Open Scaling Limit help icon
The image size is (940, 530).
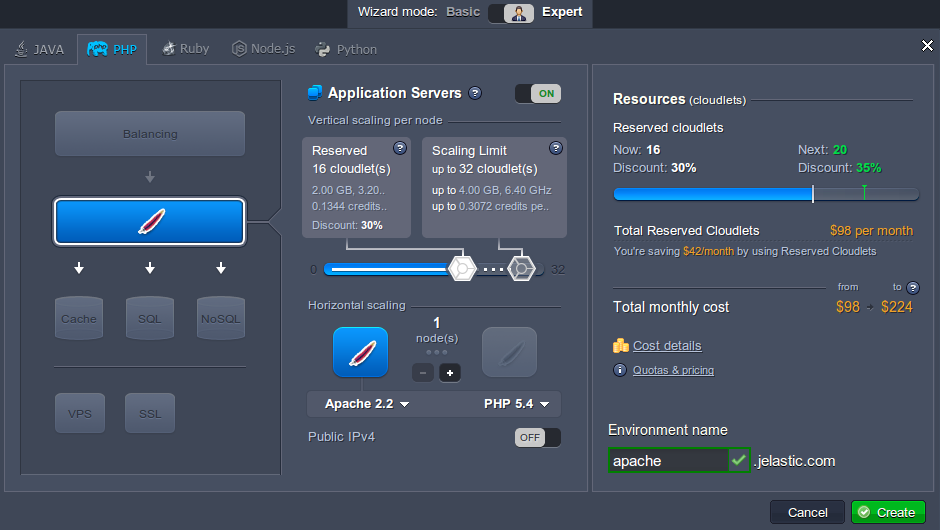[556, 148]
